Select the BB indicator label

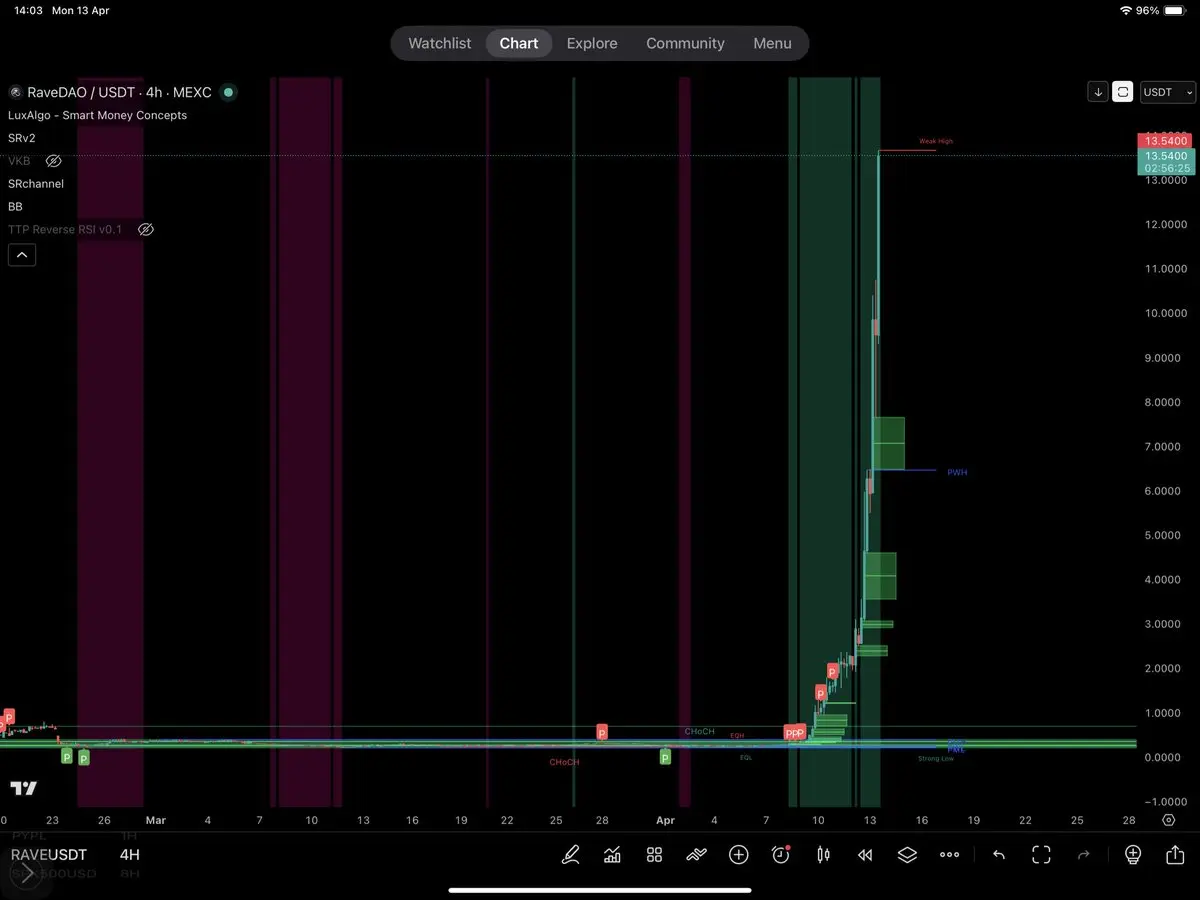click(x=15, y=207)
